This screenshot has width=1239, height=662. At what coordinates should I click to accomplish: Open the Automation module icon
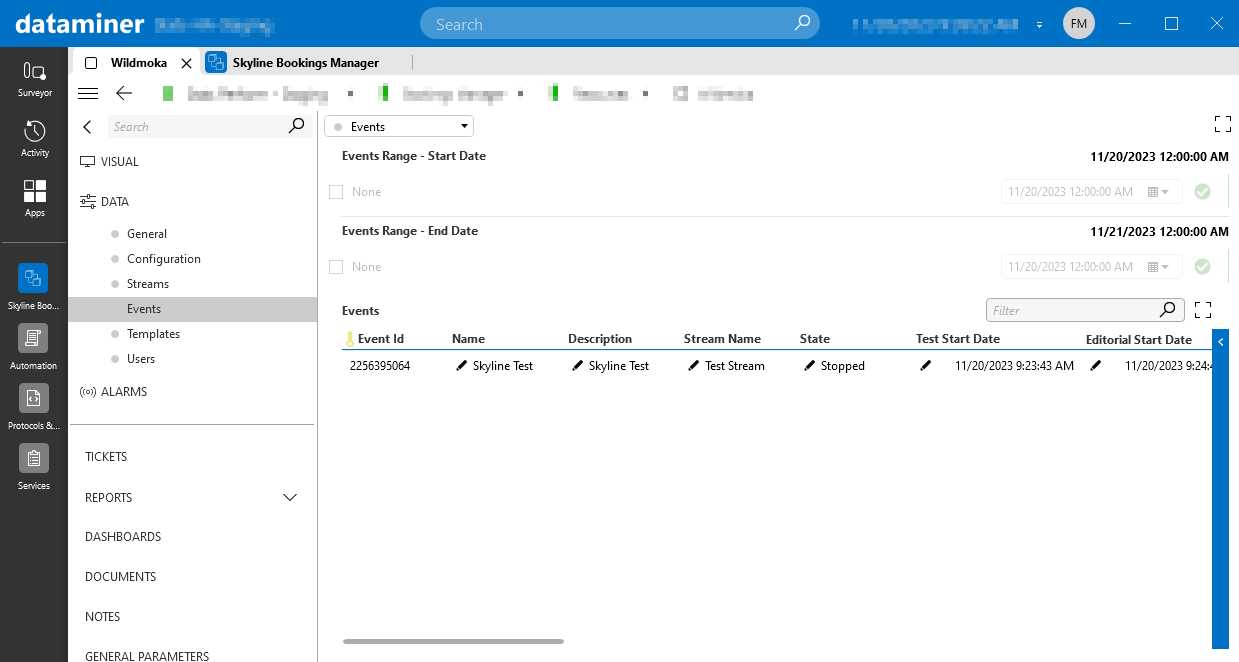click(33, 338)
